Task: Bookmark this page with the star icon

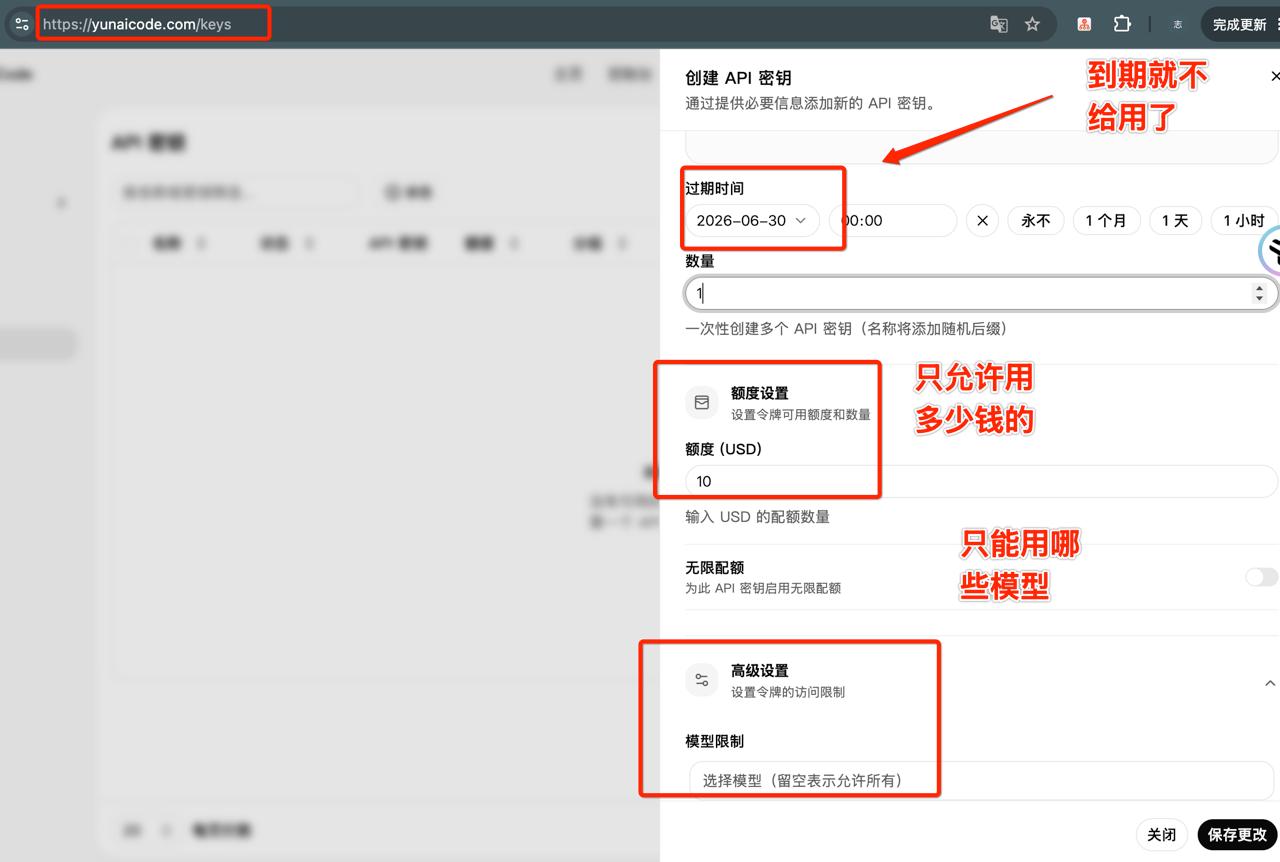Action: coord(1033,24)
